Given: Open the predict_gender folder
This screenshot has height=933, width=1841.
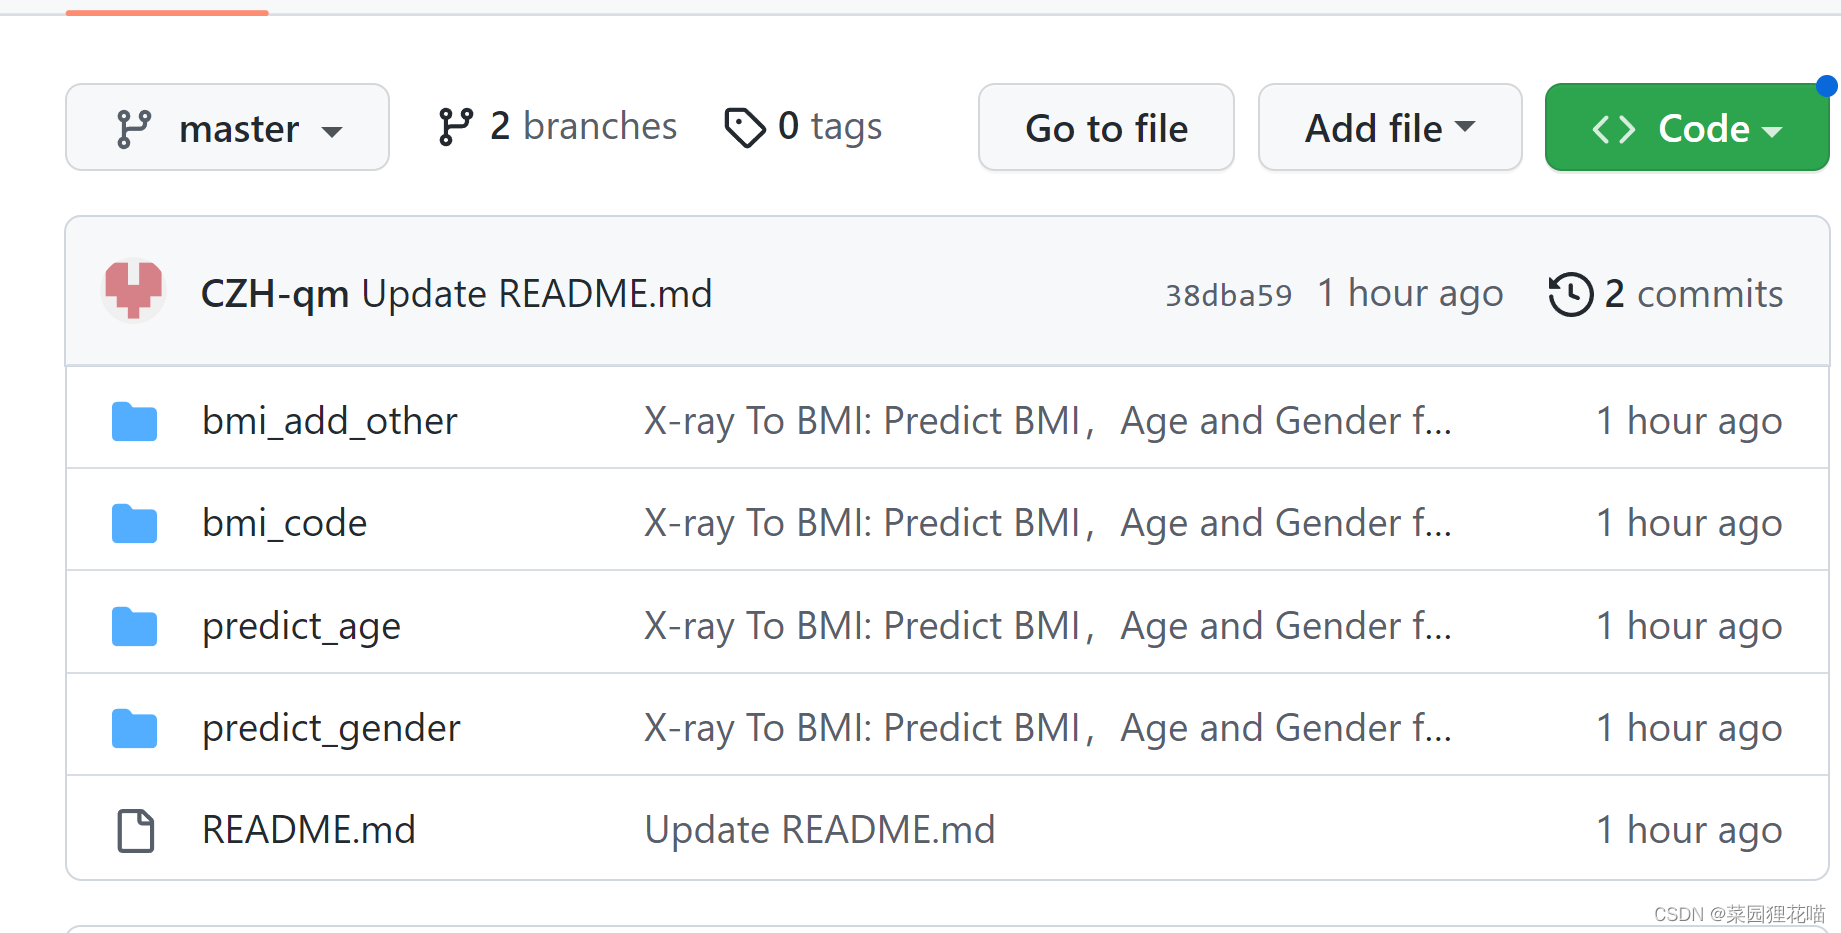Looking at the screenshot, I should tap(331, 729).
